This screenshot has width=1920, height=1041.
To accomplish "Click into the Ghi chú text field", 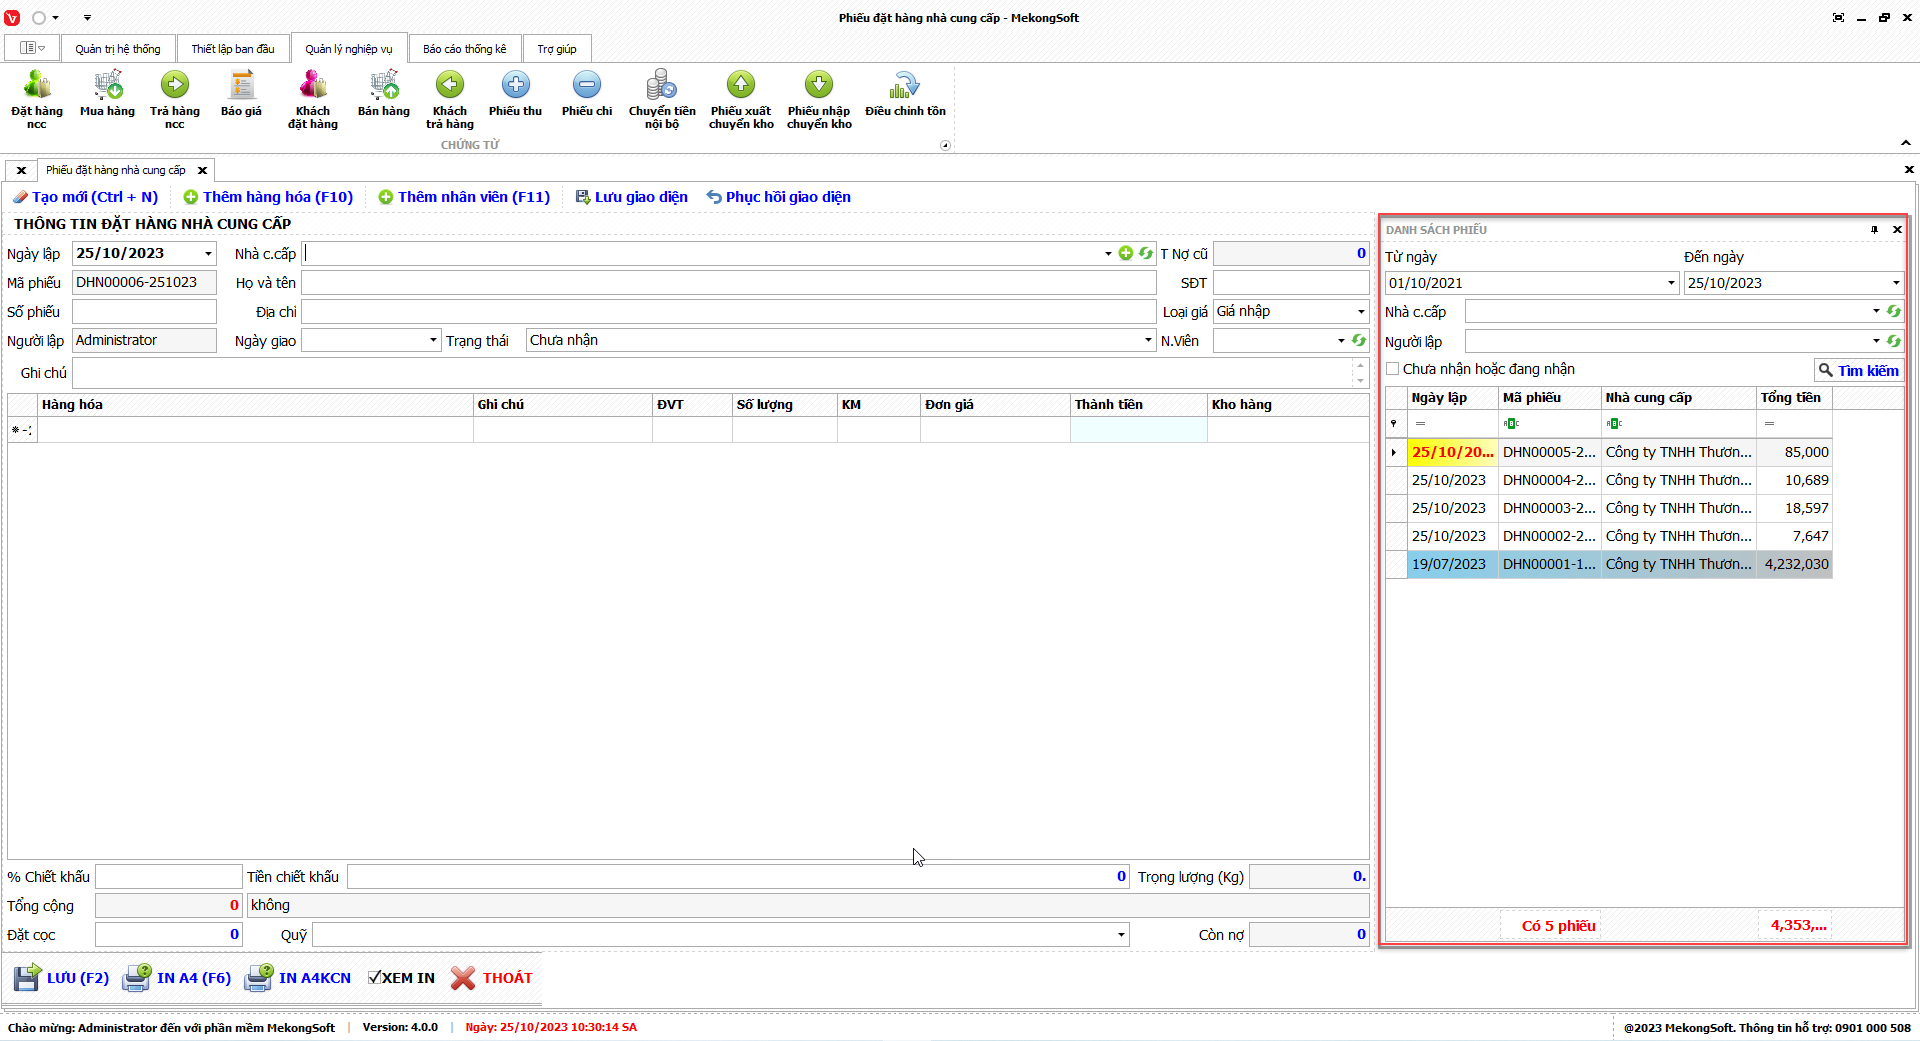I will 712,373.
